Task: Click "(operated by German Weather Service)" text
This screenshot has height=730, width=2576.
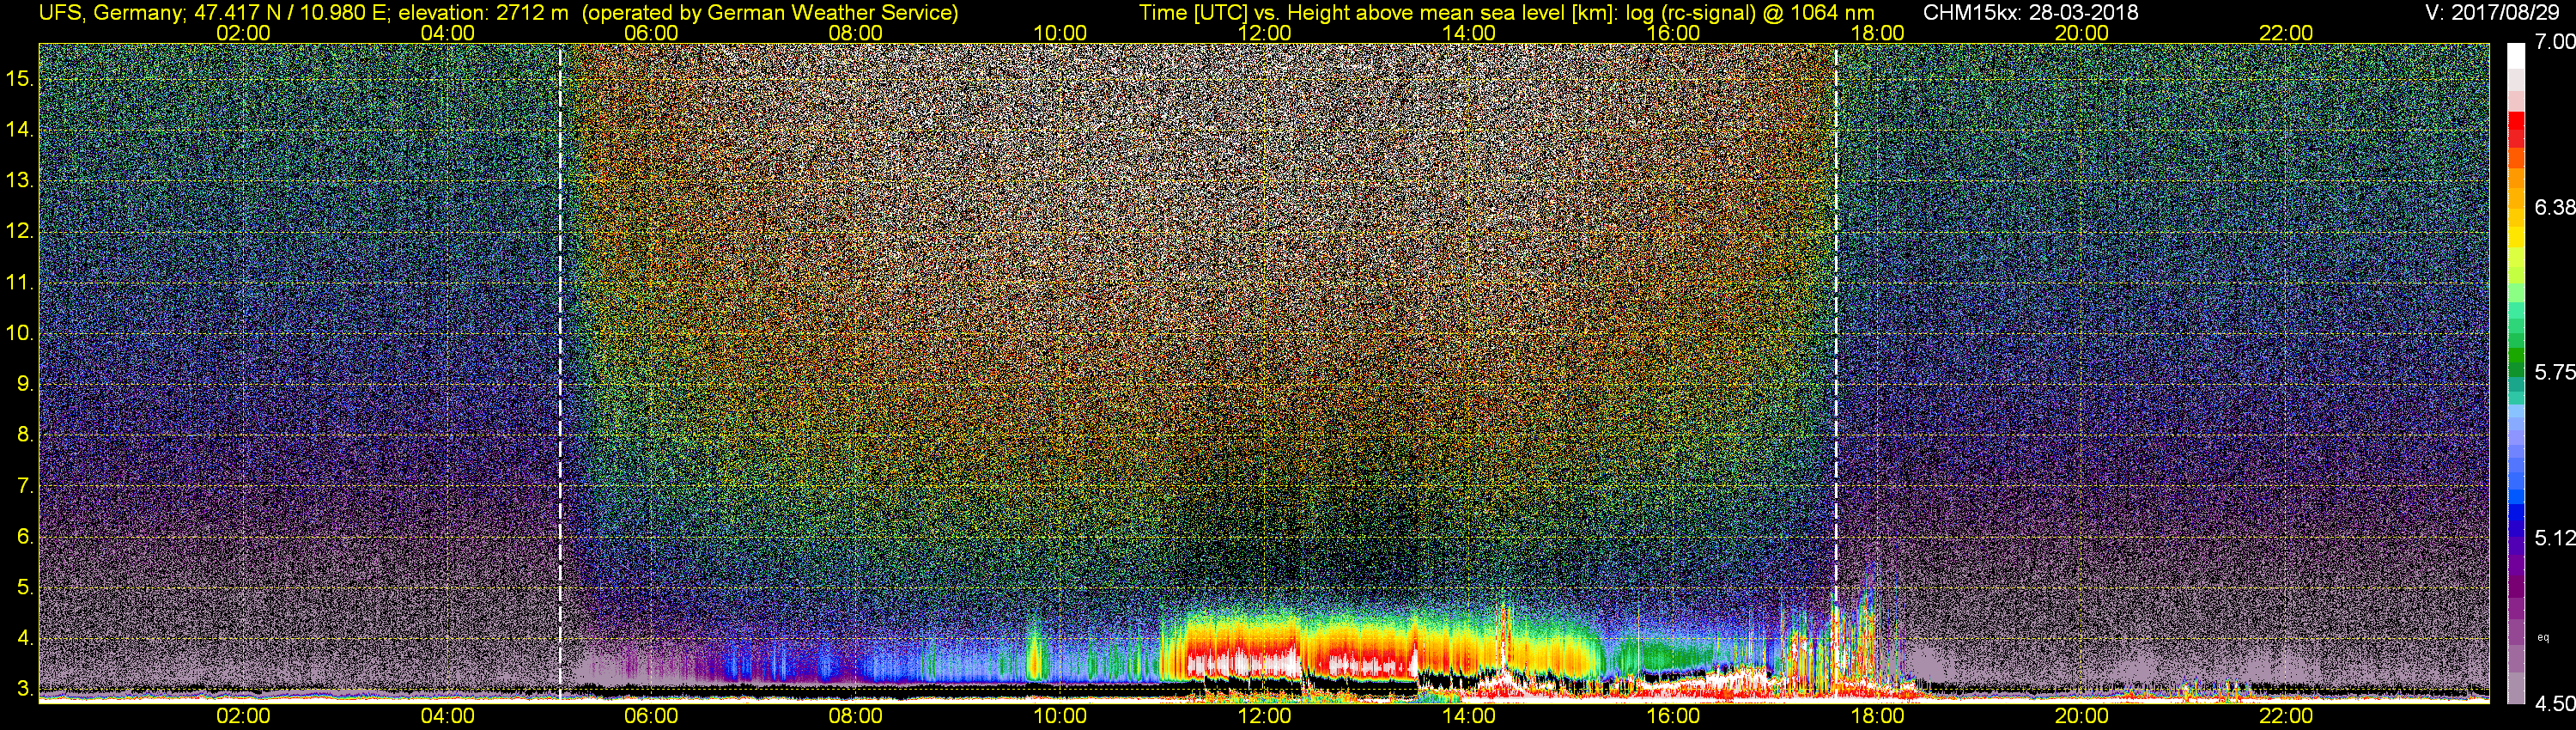Action: [x=770, y=13]
